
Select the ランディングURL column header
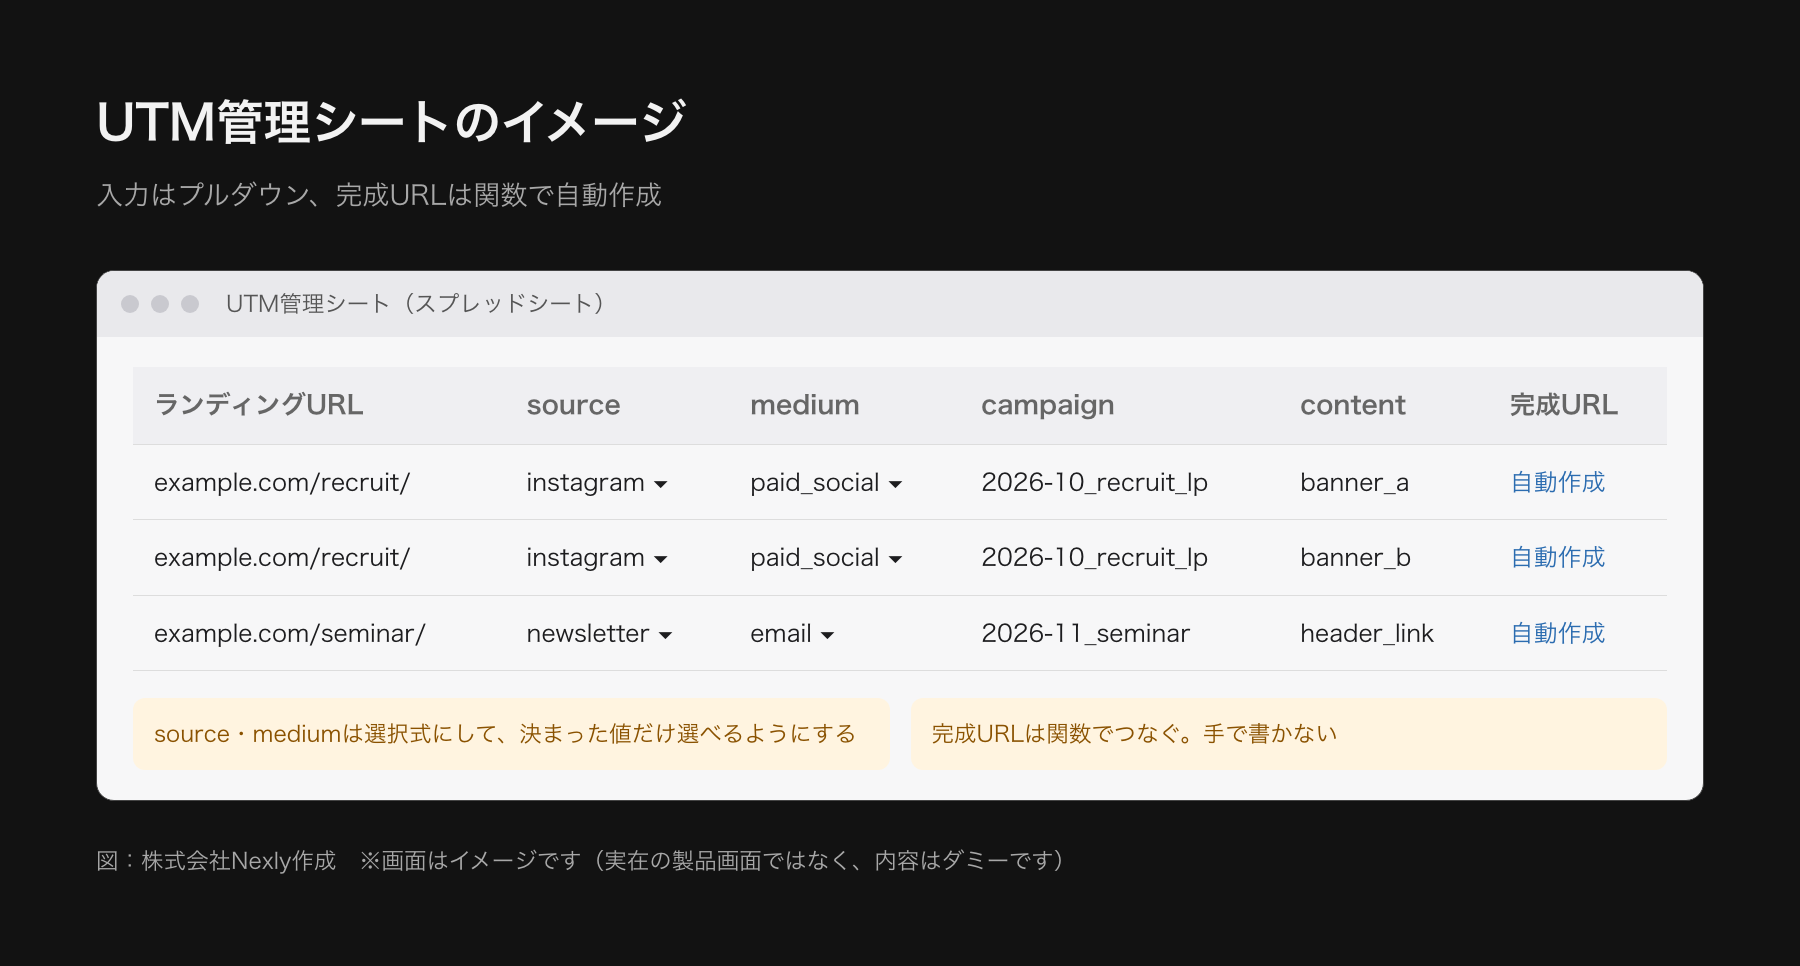click(x=259, y=405)
